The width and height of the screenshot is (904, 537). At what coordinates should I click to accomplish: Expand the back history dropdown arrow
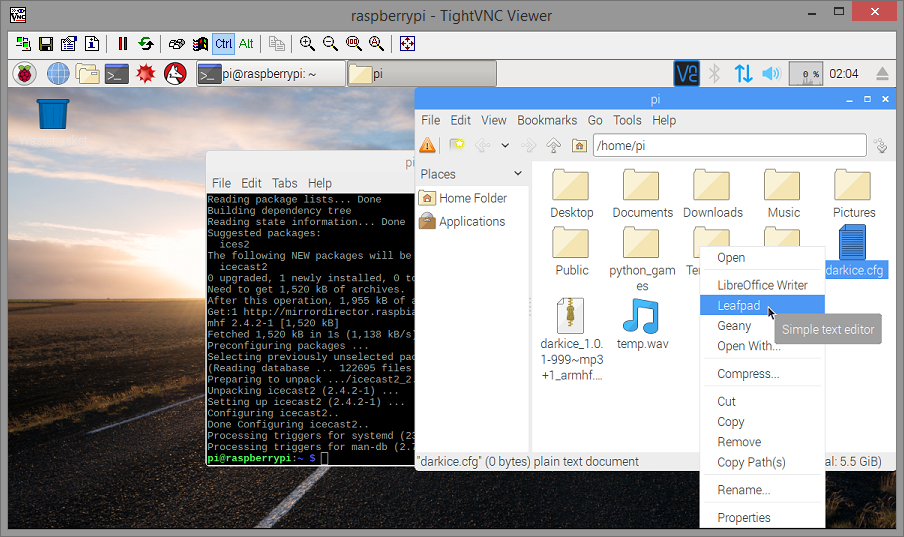[x=505, y=145]
